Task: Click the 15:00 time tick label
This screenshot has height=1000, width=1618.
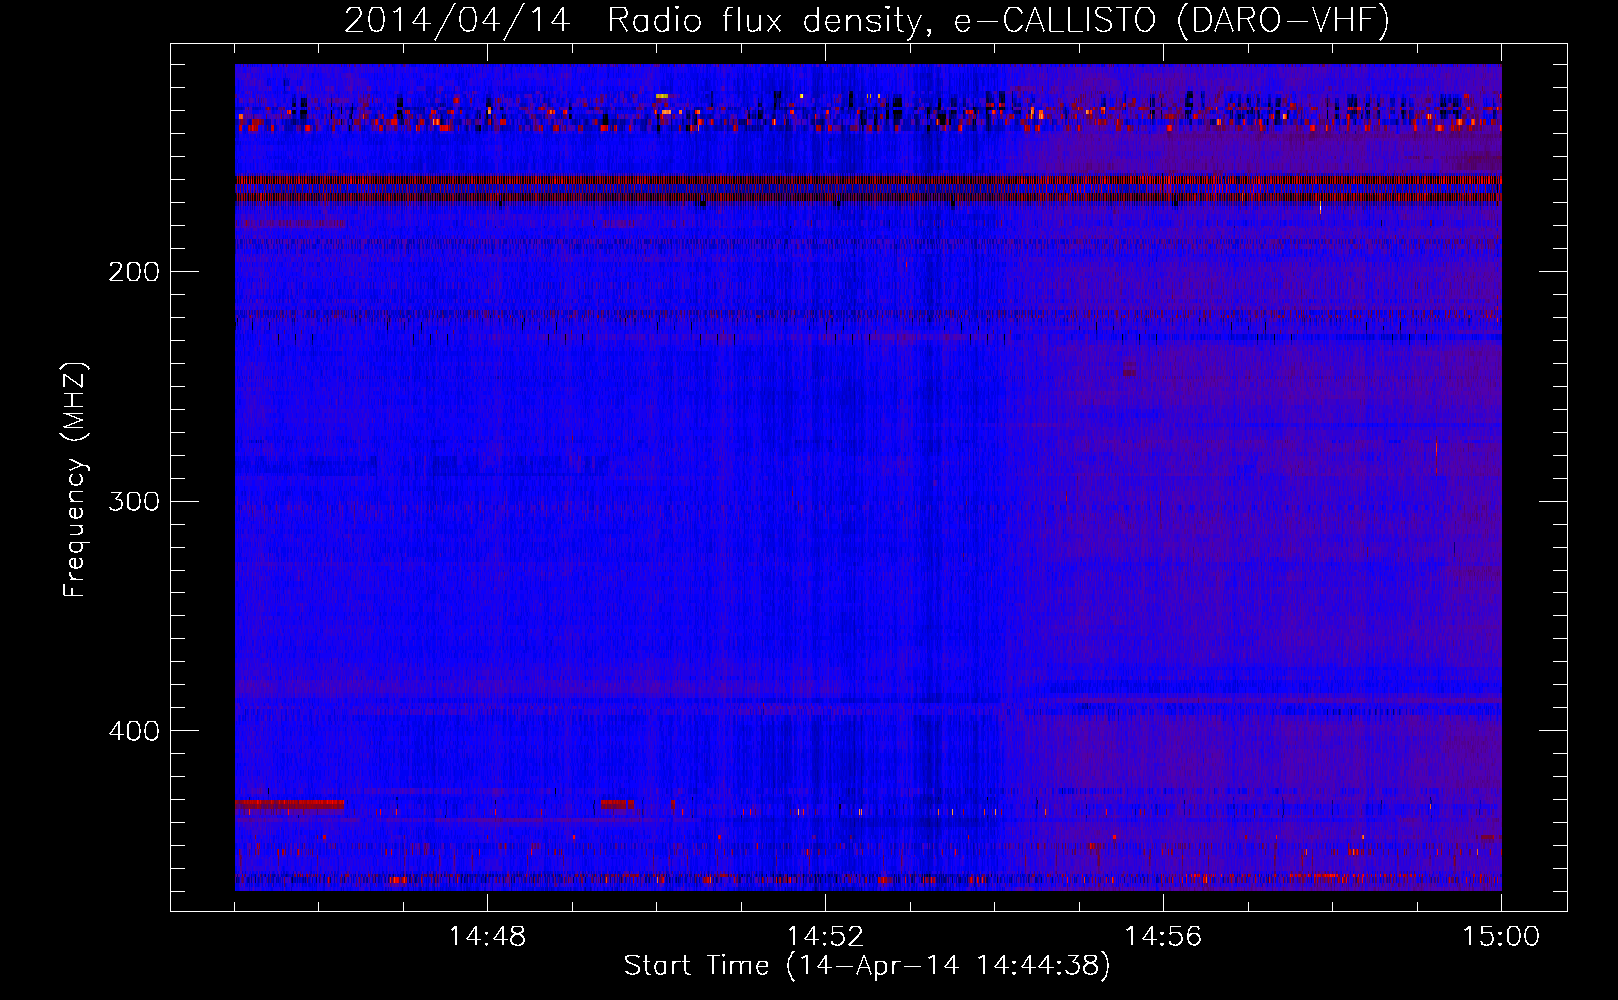Action: point(1501,937)
